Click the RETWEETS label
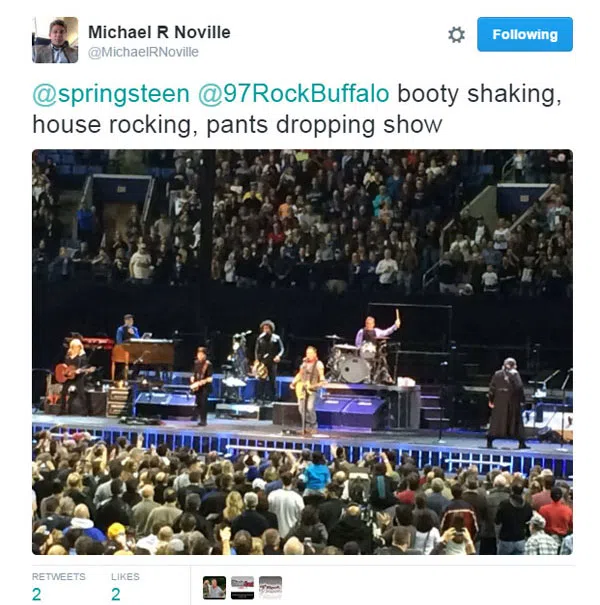The image size is (600, 605). pos(59,576)
